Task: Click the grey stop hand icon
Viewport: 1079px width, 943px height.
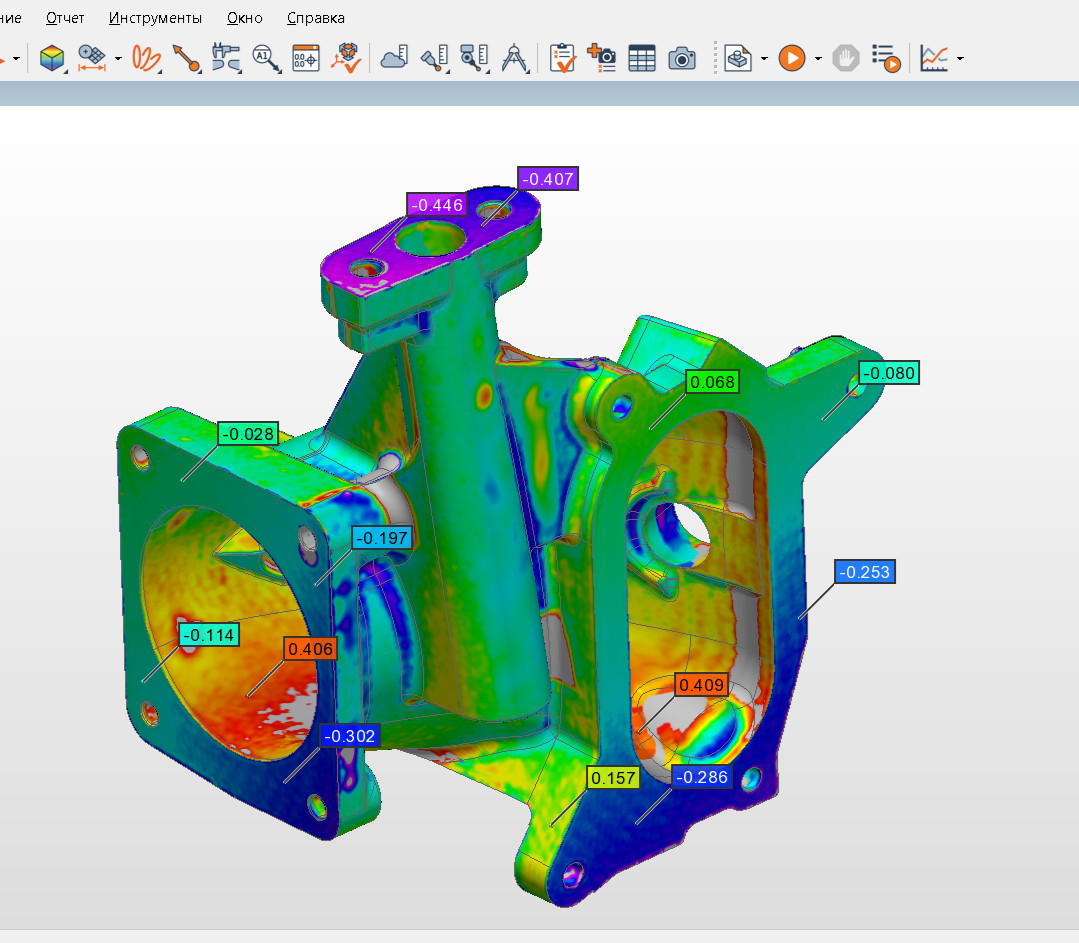Action: pos(846,59)
